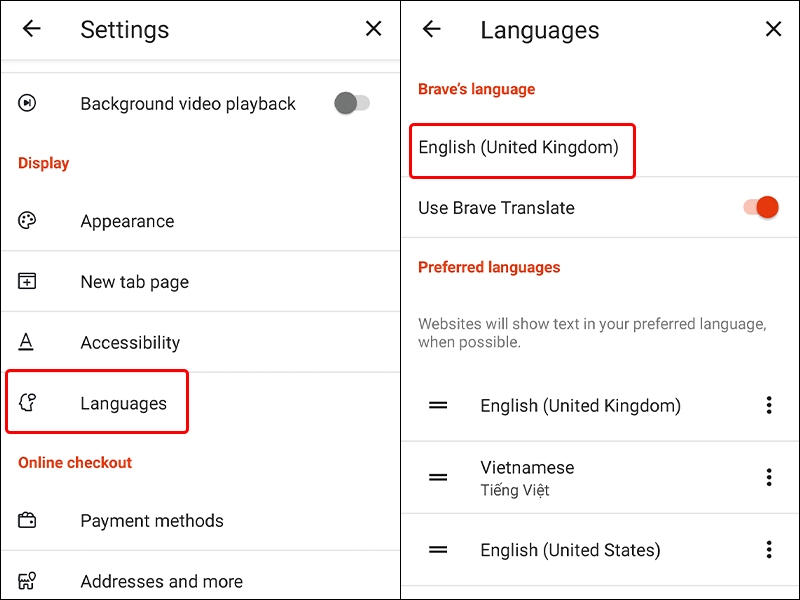Click the Background video playback icon
Image resolution: width=800 pixels, height=600 pixels.
click(x=26, y=103)
